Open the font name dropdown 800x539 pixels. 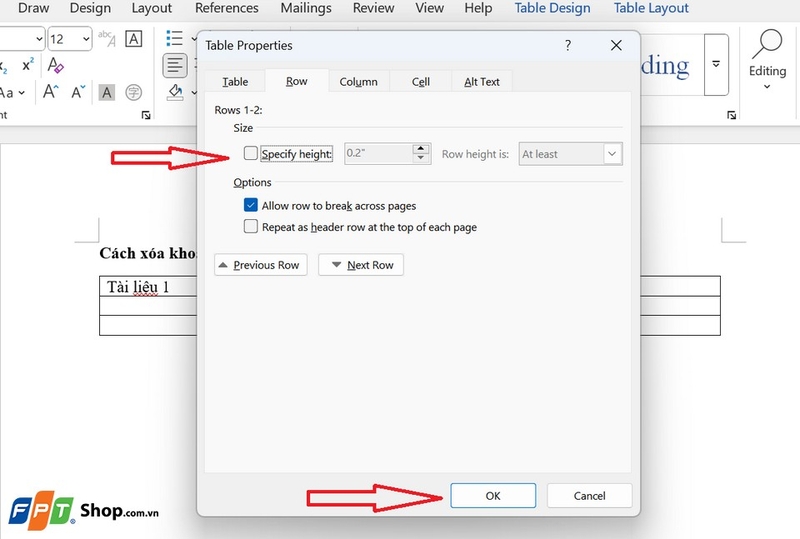[39, 39]
